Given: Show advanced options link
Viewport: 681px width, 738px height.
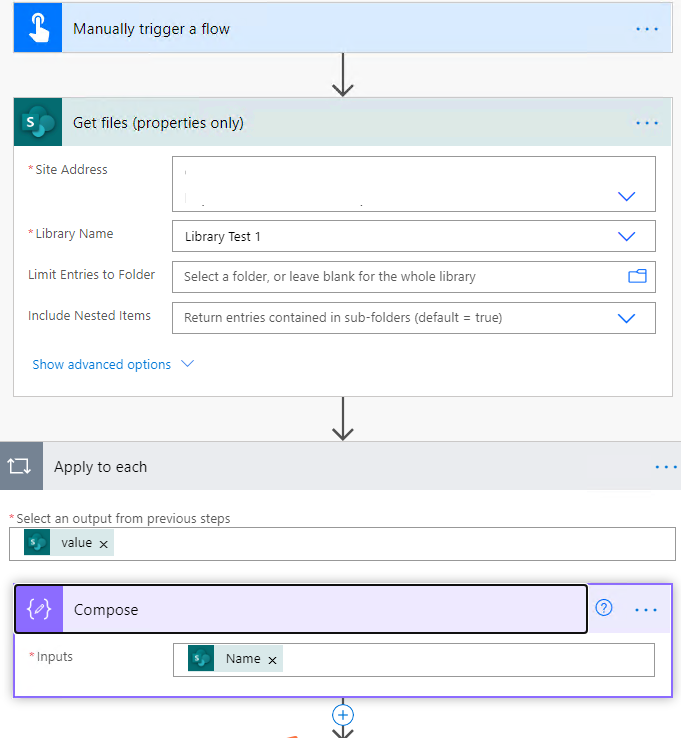Looking at the screenshot, I should tap(102, 364).
